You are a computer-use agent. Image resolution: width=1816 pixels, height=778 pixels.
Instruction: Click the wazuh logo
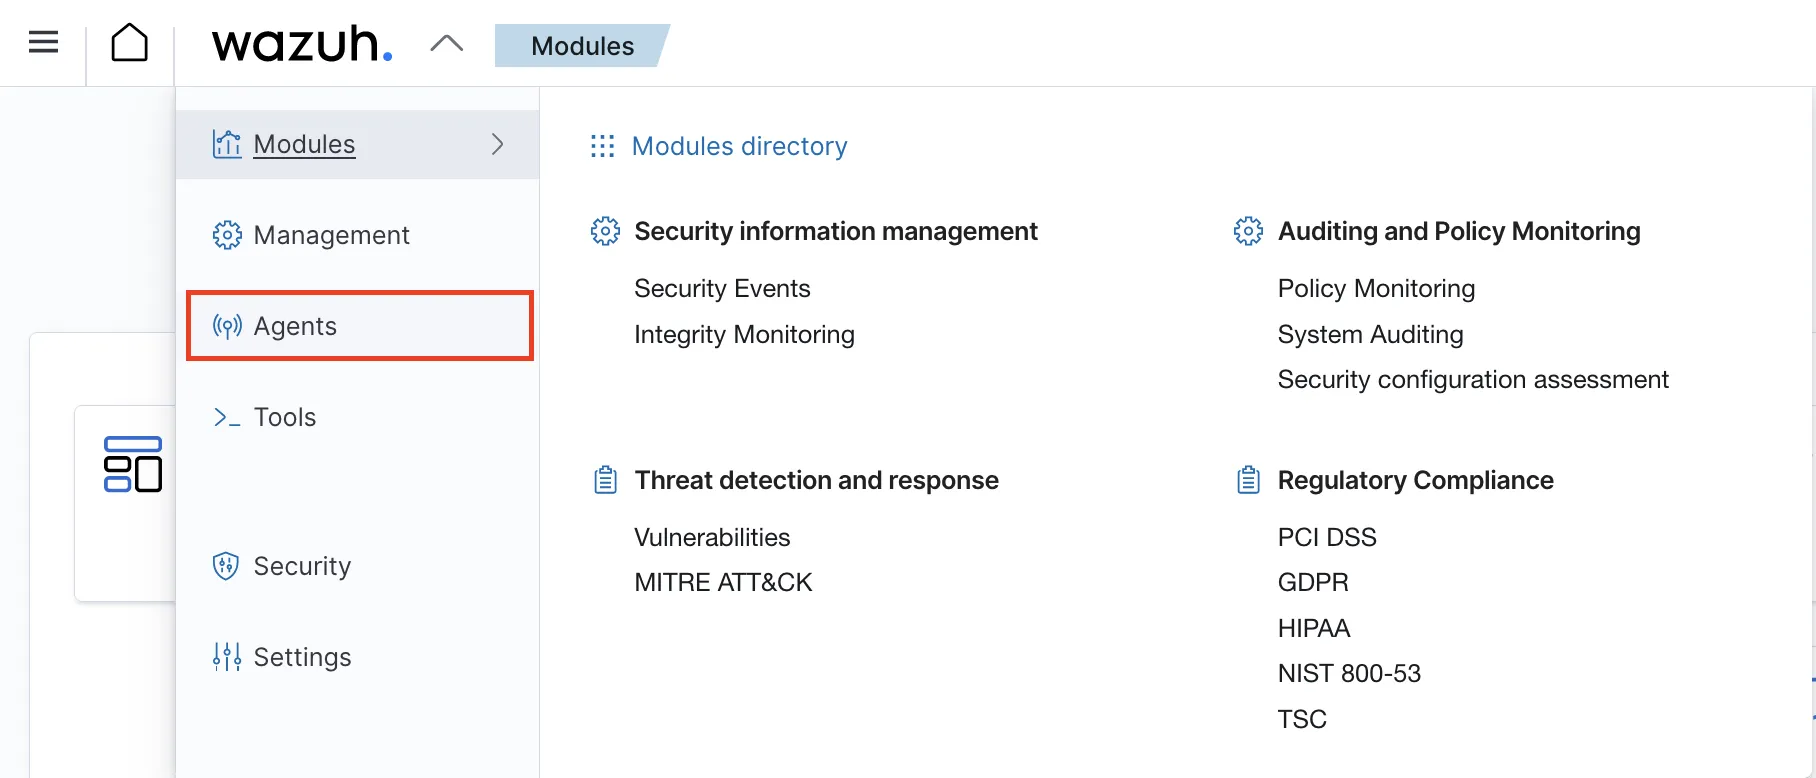(x=302, y=44)
